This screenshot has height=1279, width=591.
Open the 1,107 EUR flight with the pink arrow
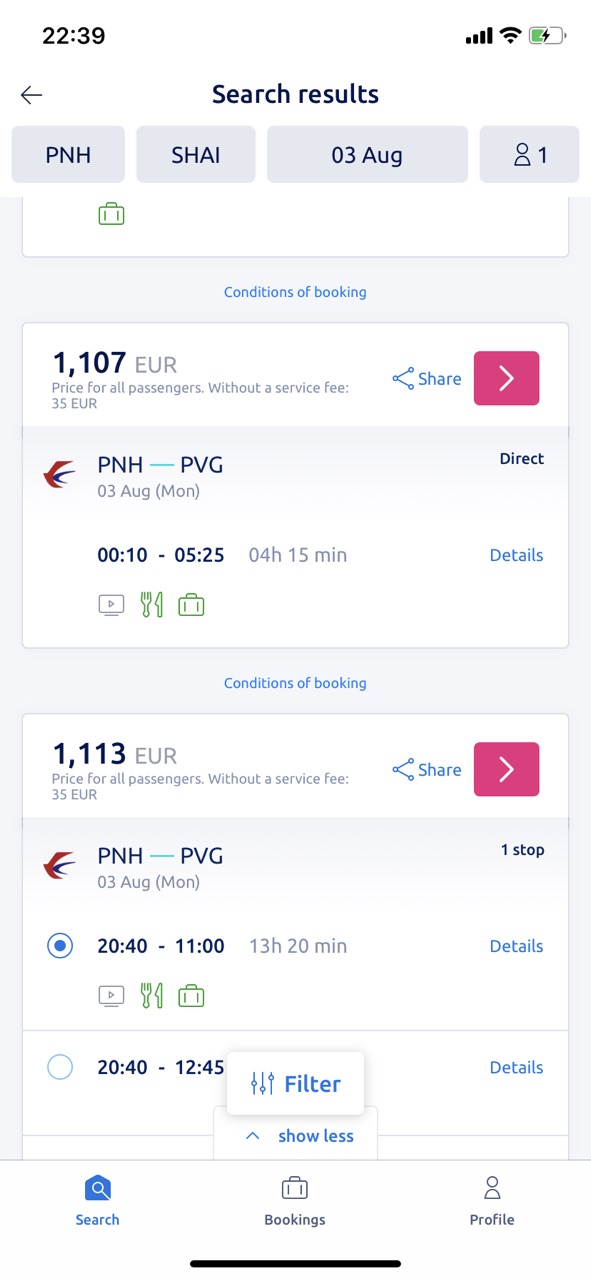click(x=506, y=378)
